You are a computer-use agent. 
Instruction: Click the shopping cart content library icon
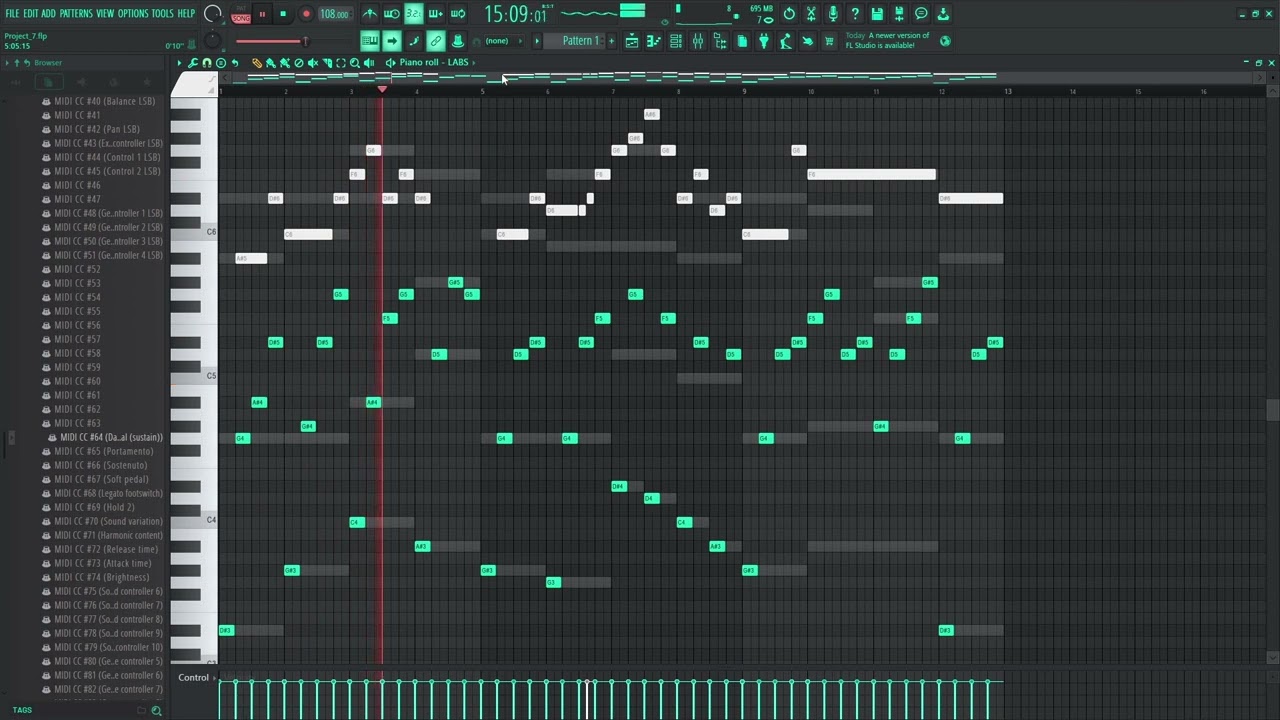(x=829, y=41)
